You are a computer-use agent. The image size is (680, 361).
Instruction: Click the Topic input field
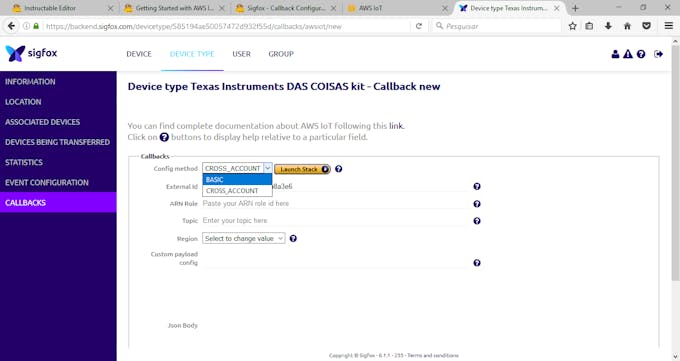tap(335, 221)
